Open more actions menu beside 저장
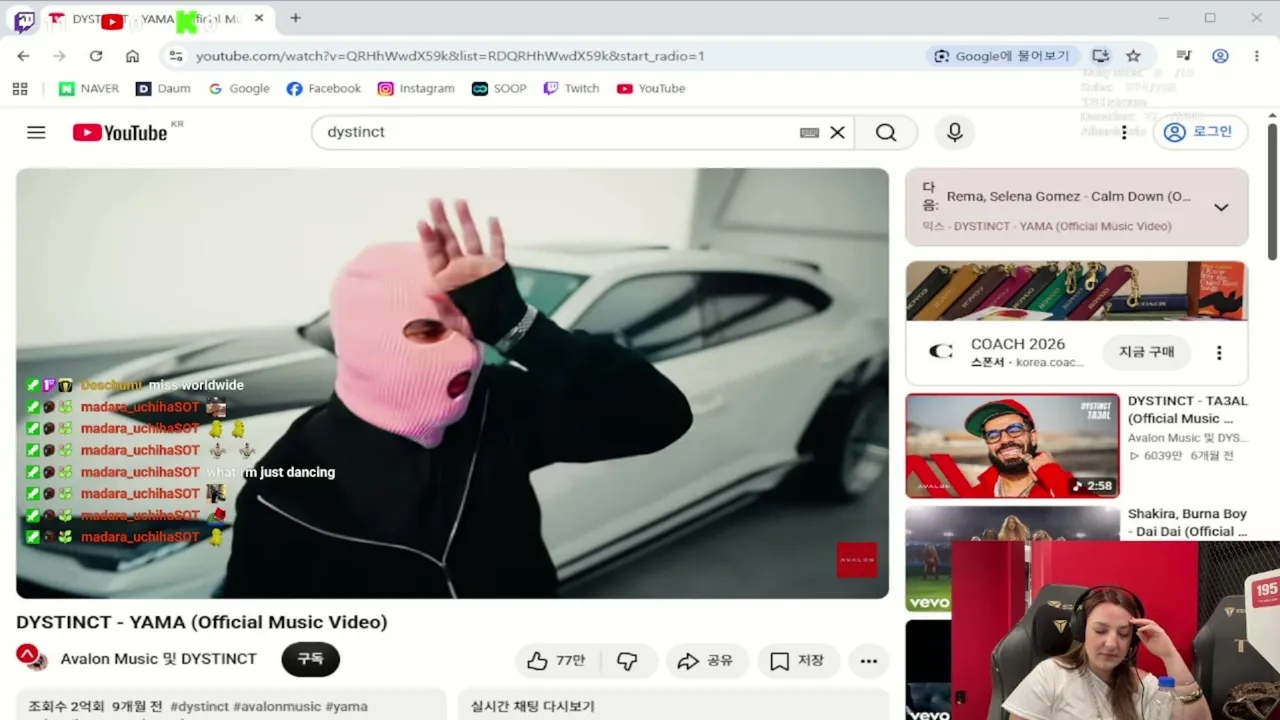 point(869,660)
